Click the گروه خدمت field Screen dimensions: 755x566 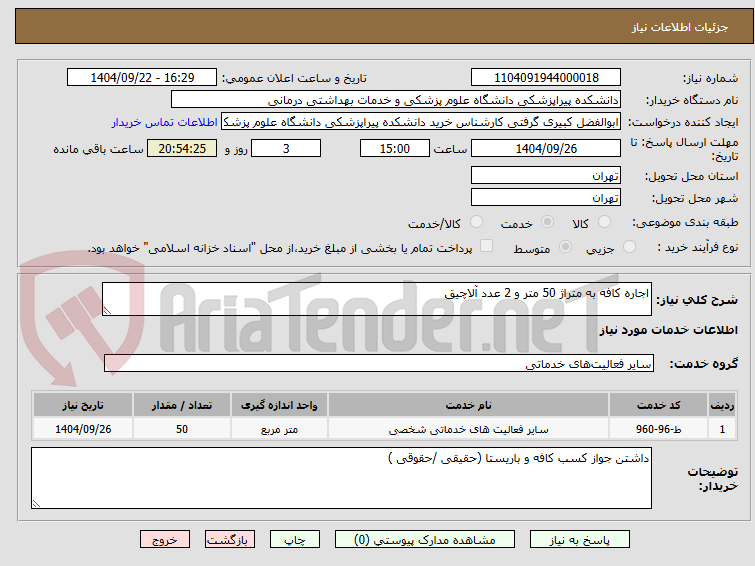(378, 364)
